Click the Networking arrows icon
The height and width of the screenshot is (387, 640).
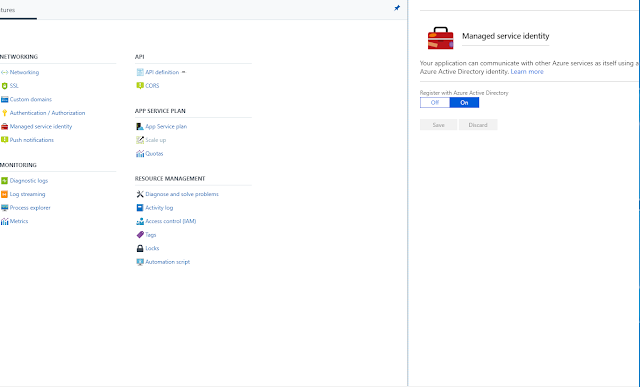coord(4,72)
